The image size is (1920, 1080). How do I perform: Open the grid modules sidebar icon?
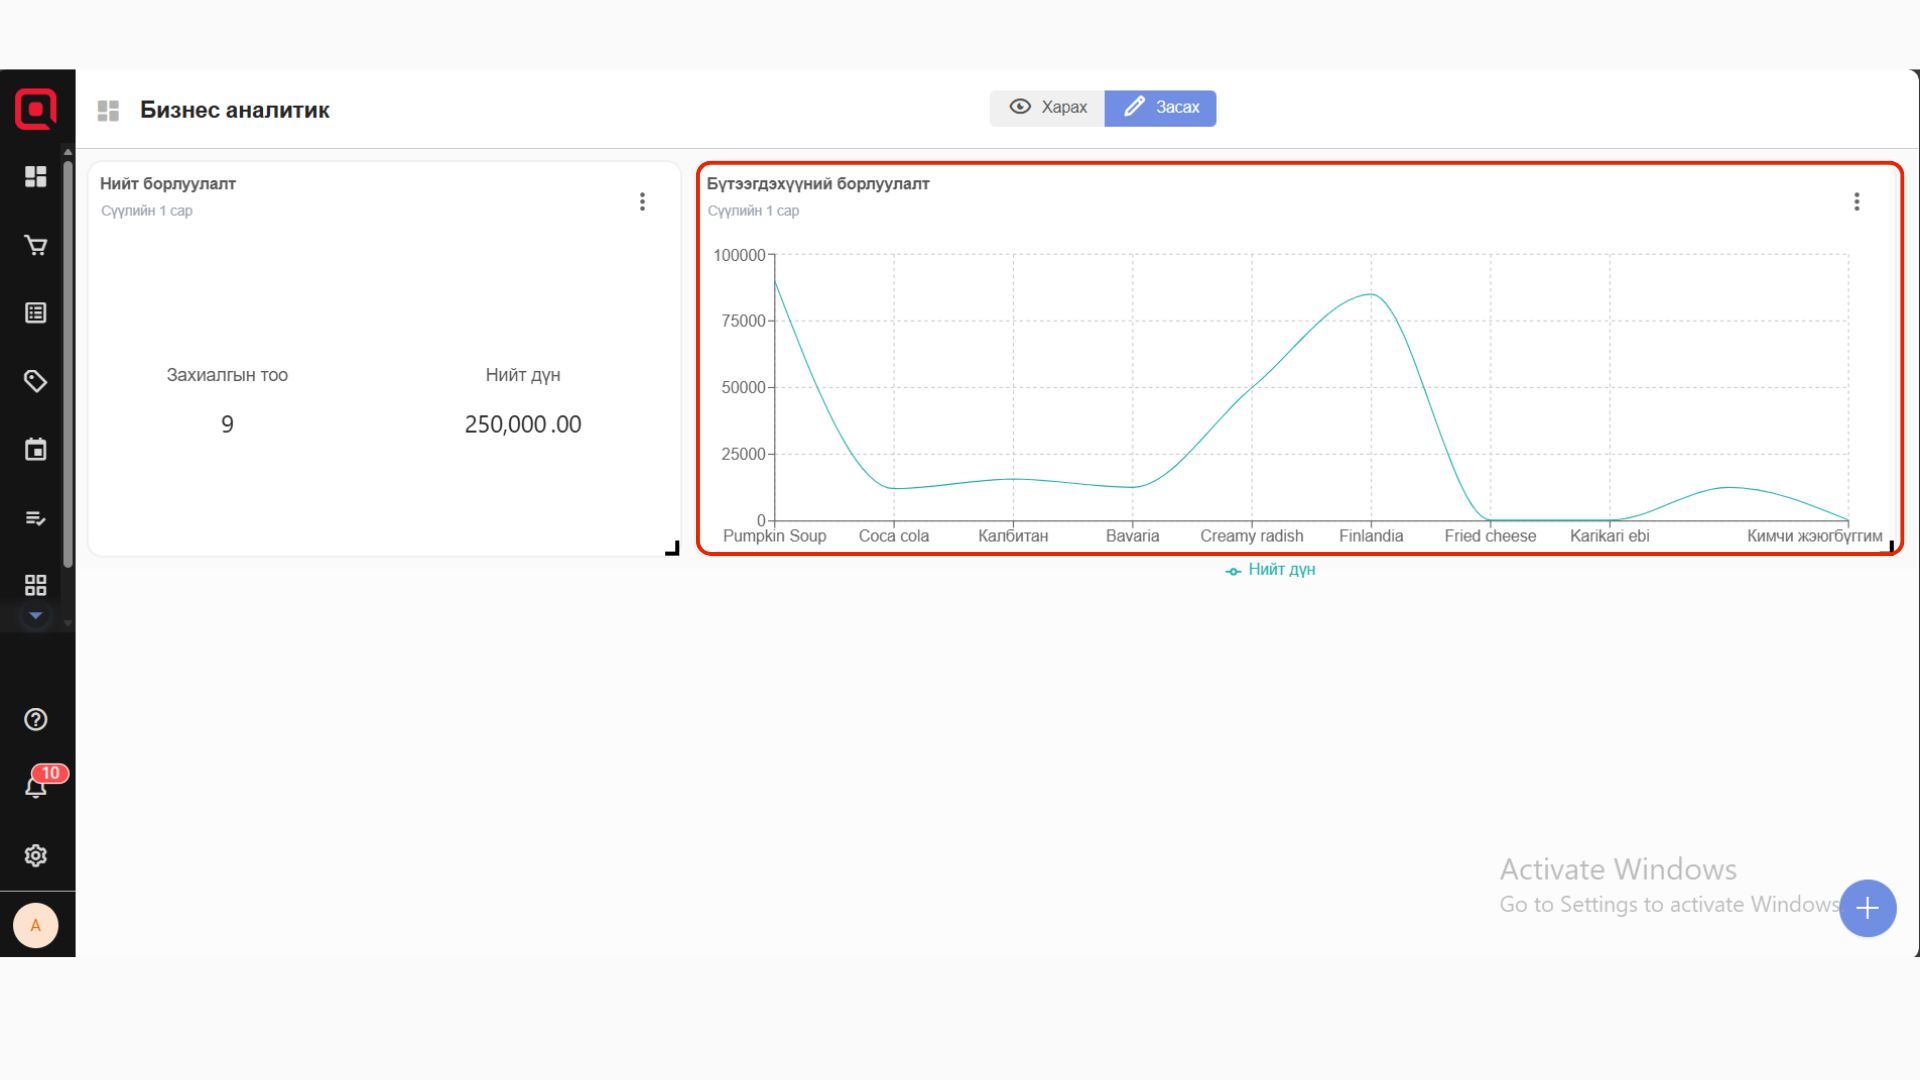coord(36,585)
